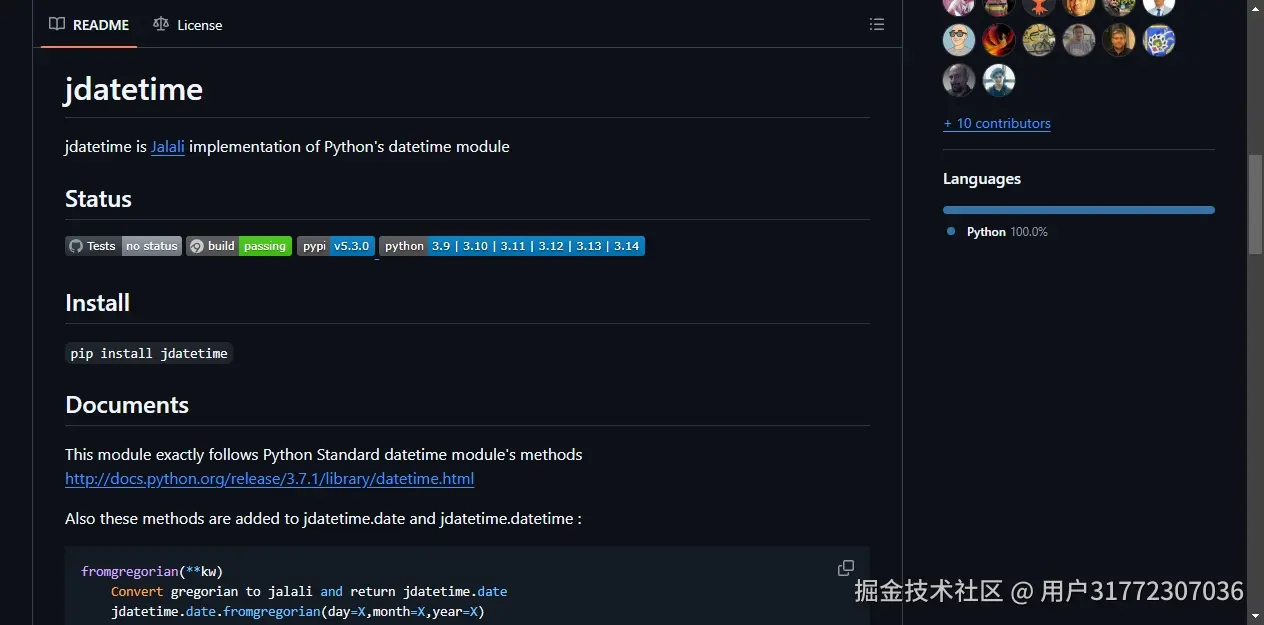Open the grey-sweater man with glasses avatar
The image size is (1264, 625).
[x=1079, y=40]
